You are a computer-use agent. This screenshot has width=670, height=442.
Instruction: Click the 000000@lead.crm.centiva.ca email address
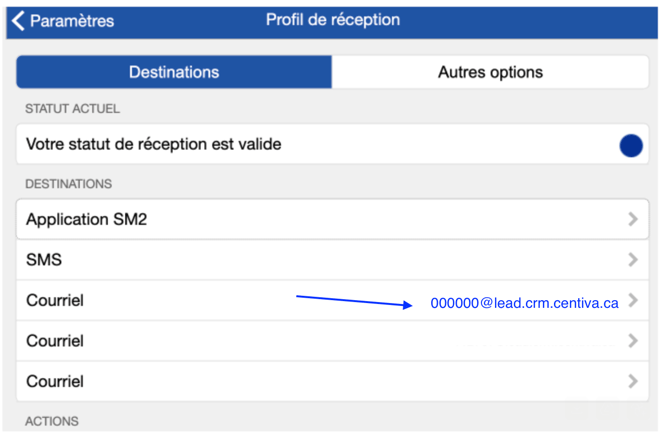[524, 302]
